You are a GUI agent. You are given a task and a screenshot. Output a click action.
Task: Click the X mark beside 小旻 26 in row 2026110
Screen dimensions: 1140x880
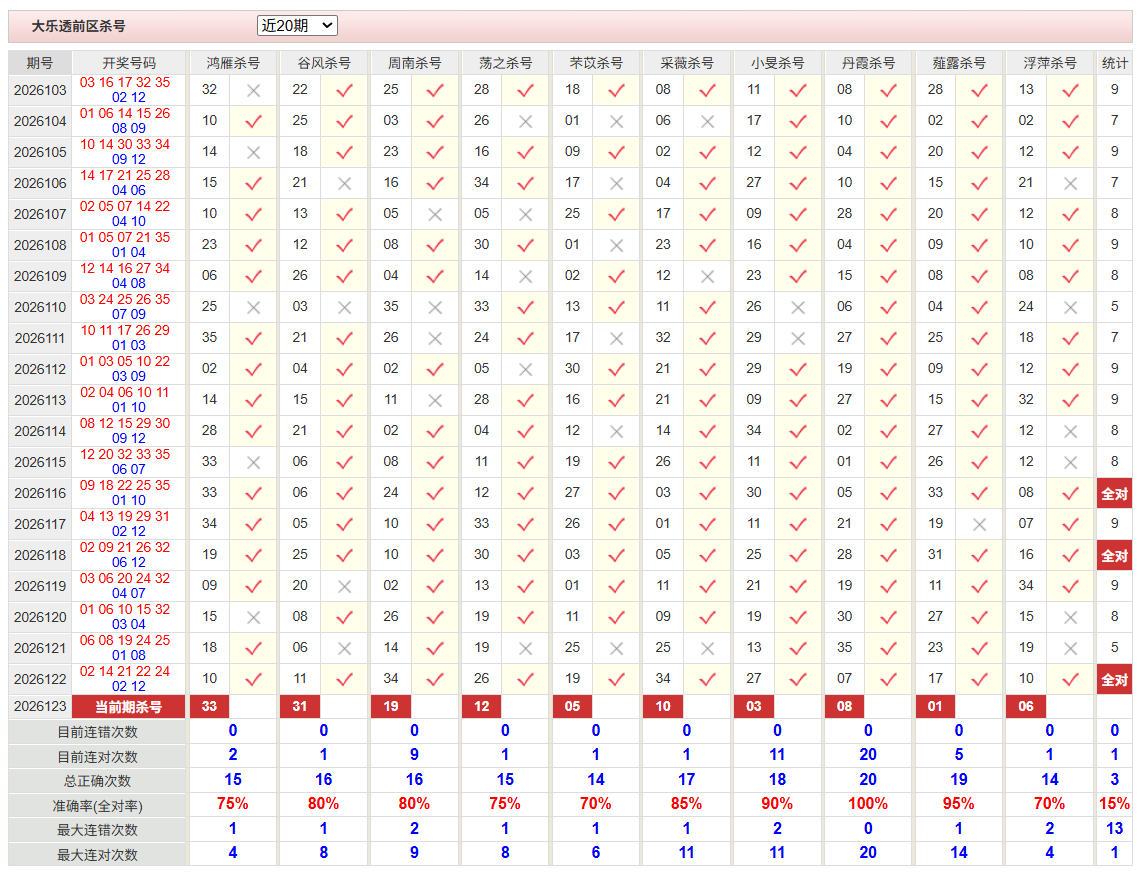[x=798, y=308]
